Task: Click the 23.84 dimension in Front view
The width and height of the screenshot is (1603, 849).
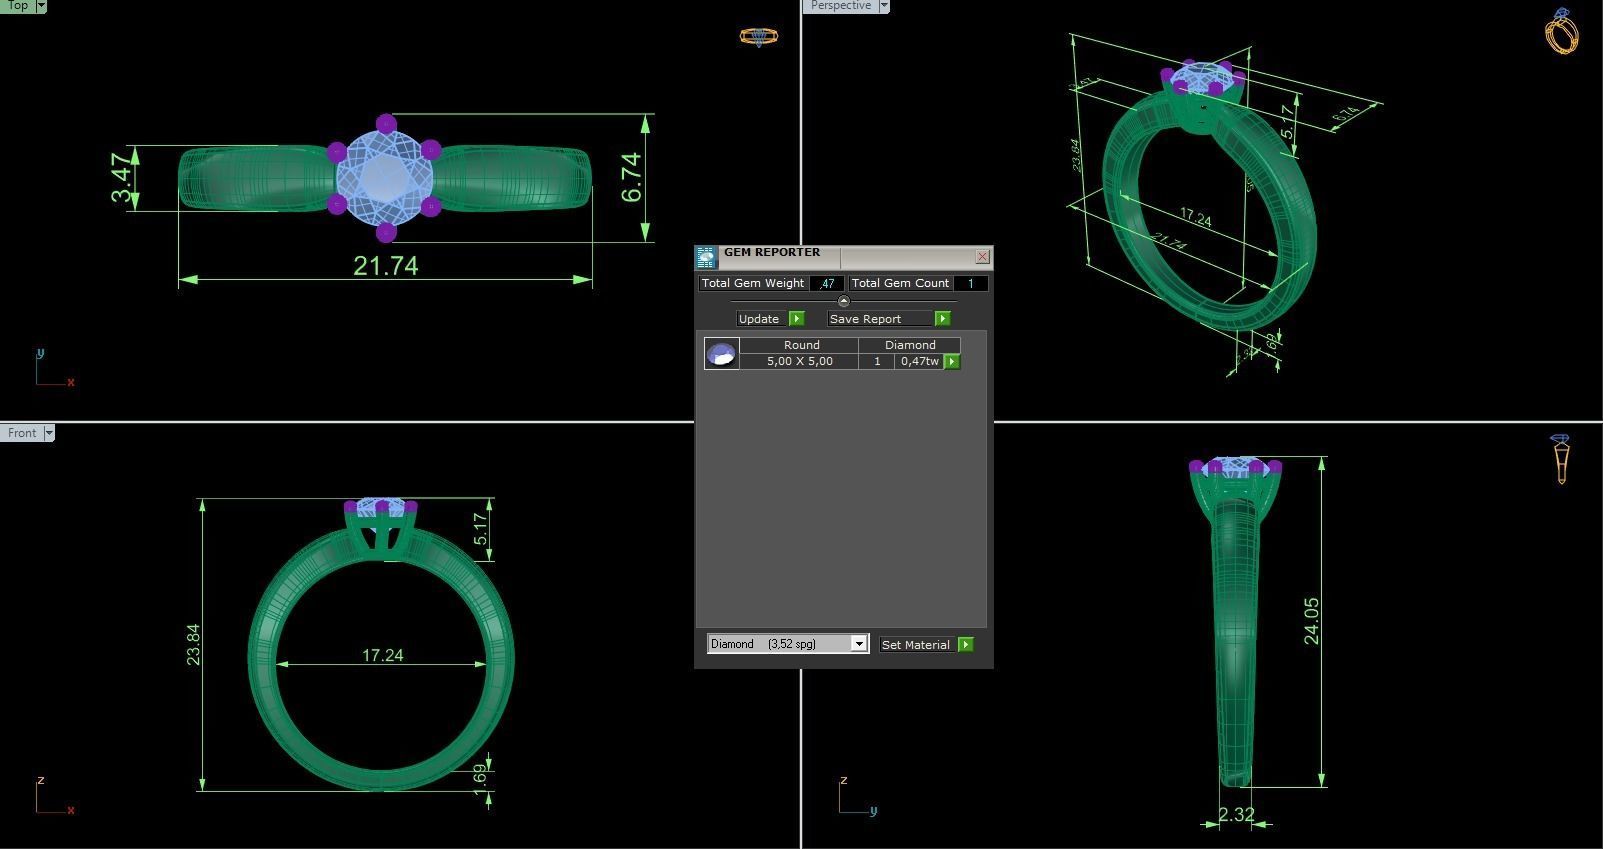Action: (x=193, y=645)
